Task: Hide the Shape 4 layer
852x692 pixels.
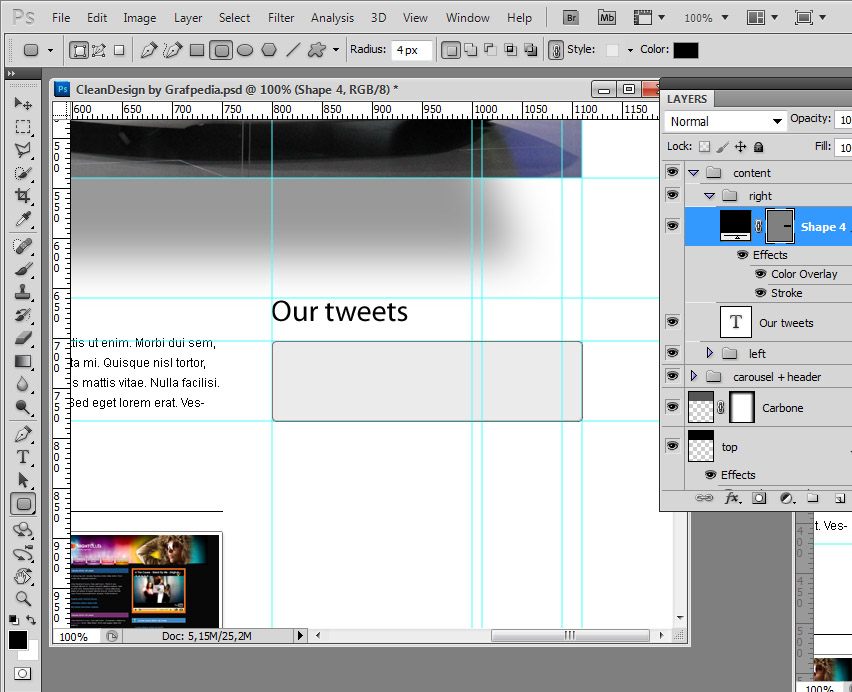Action: point(673,225)
